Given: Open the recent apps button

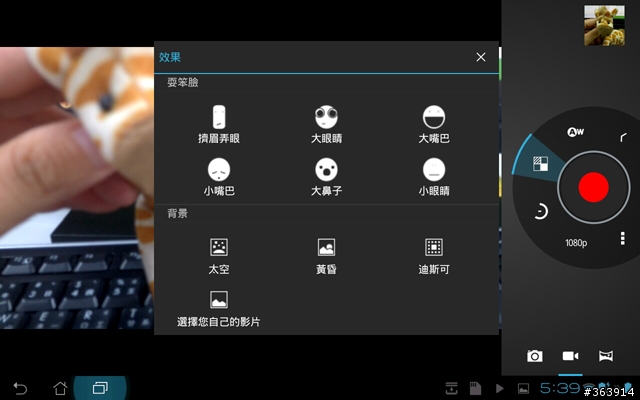Looking at the screenshot, I should (100, 388).
